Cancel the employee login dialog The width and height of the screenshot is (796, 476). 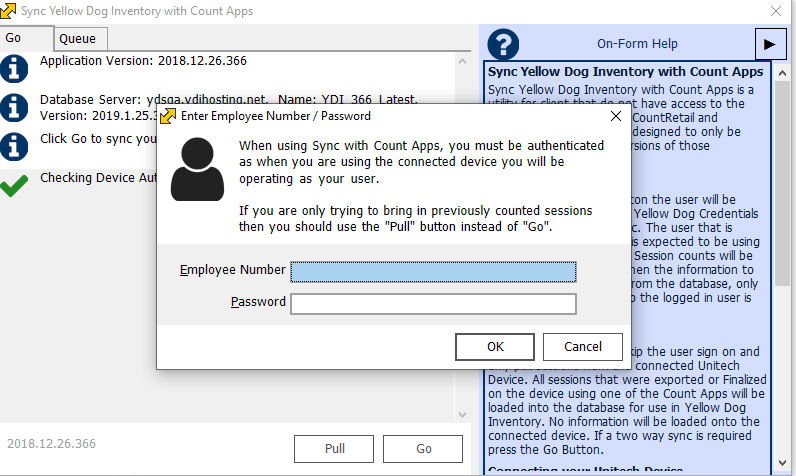pyautogui.click(x=582, y=347)
